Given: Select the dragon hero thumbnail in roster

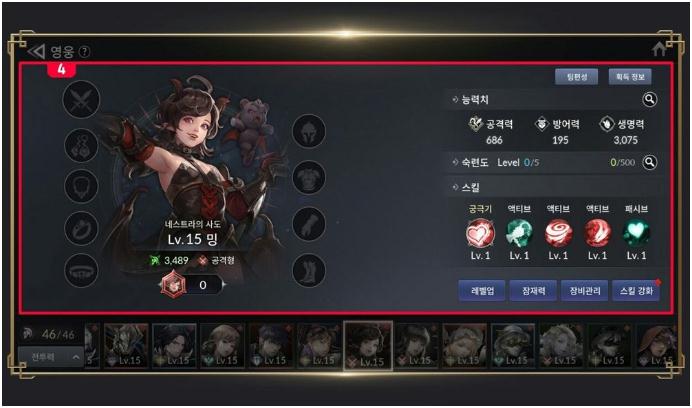Looking at the screenshot, I should point(126,345).
